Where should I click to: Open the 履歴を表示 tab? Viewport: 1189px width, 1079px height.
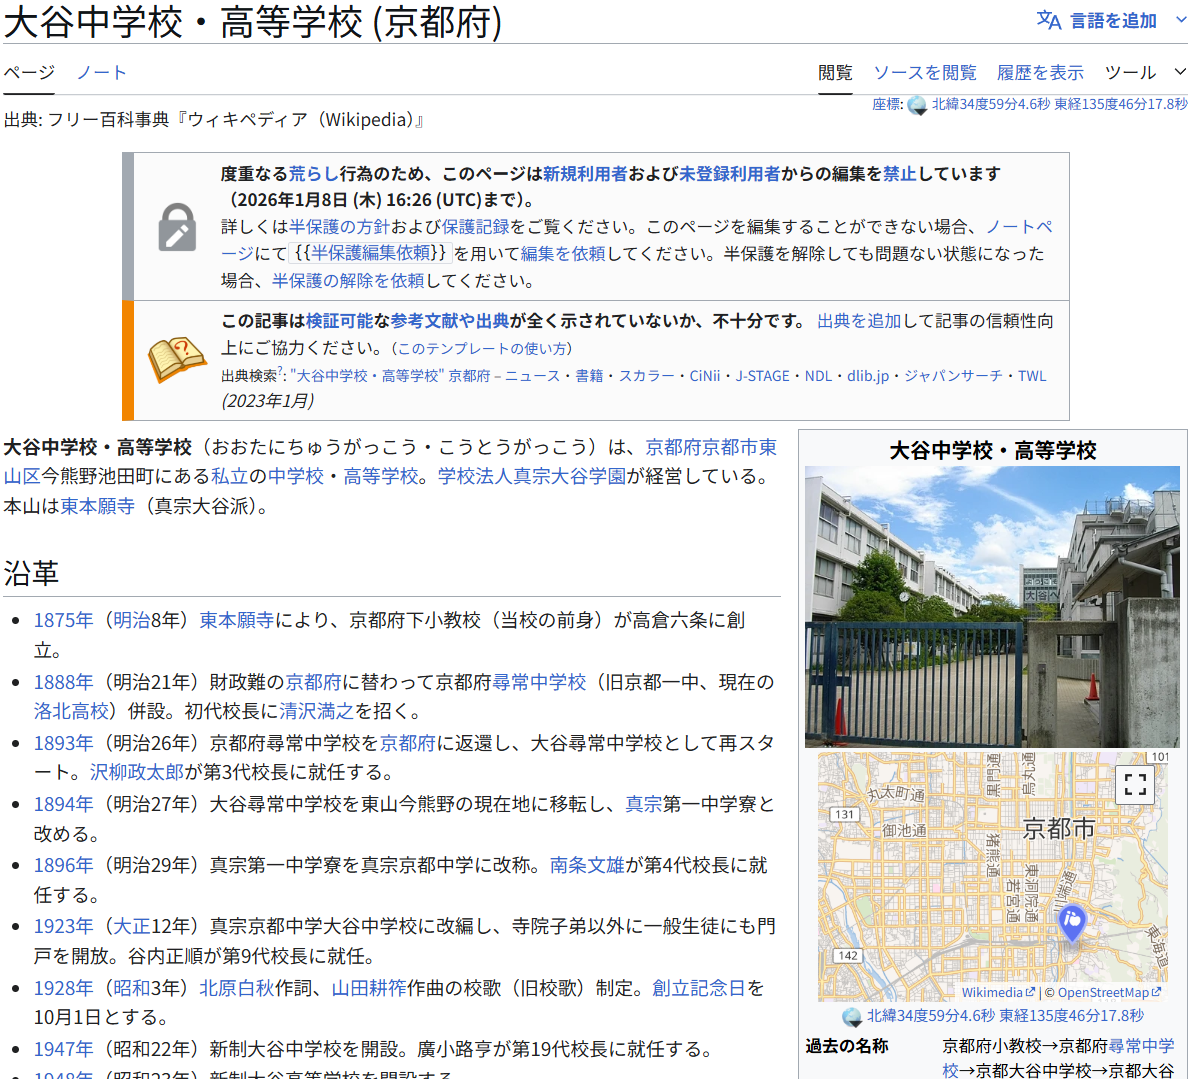coord(1040,73)
